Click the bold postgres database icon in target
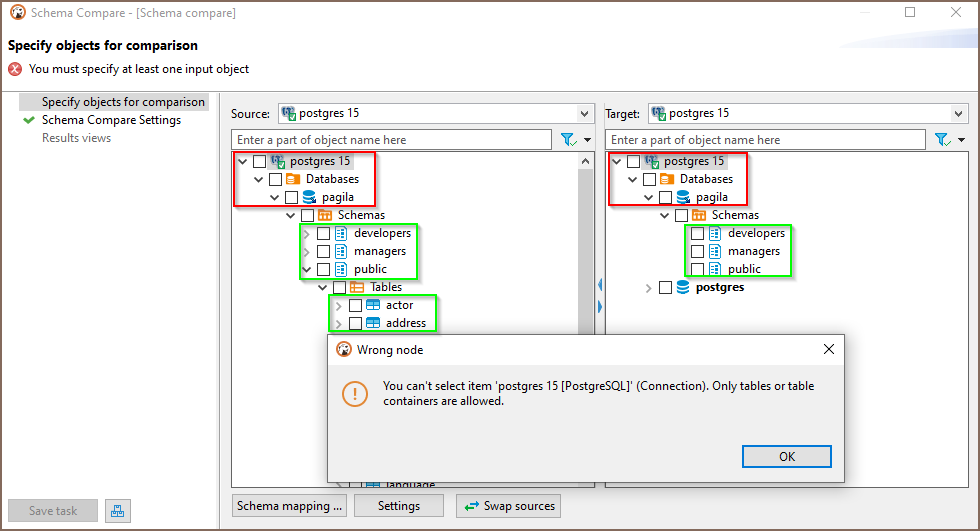The image size is (980, 531). coord(683,287)
